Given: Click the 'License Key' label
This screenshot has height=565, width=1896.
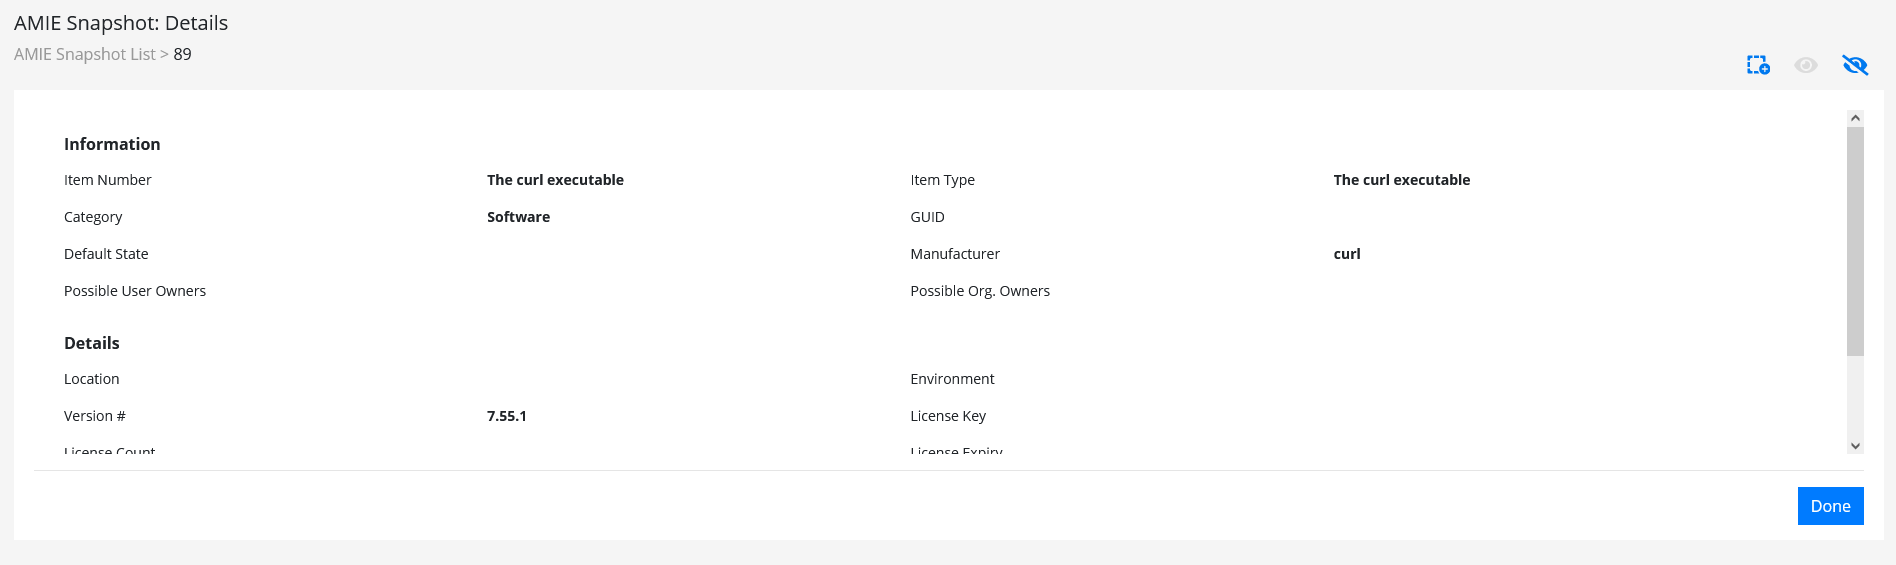Looking at the screenshot, I should pyautogui.click(x=948, y=416).
